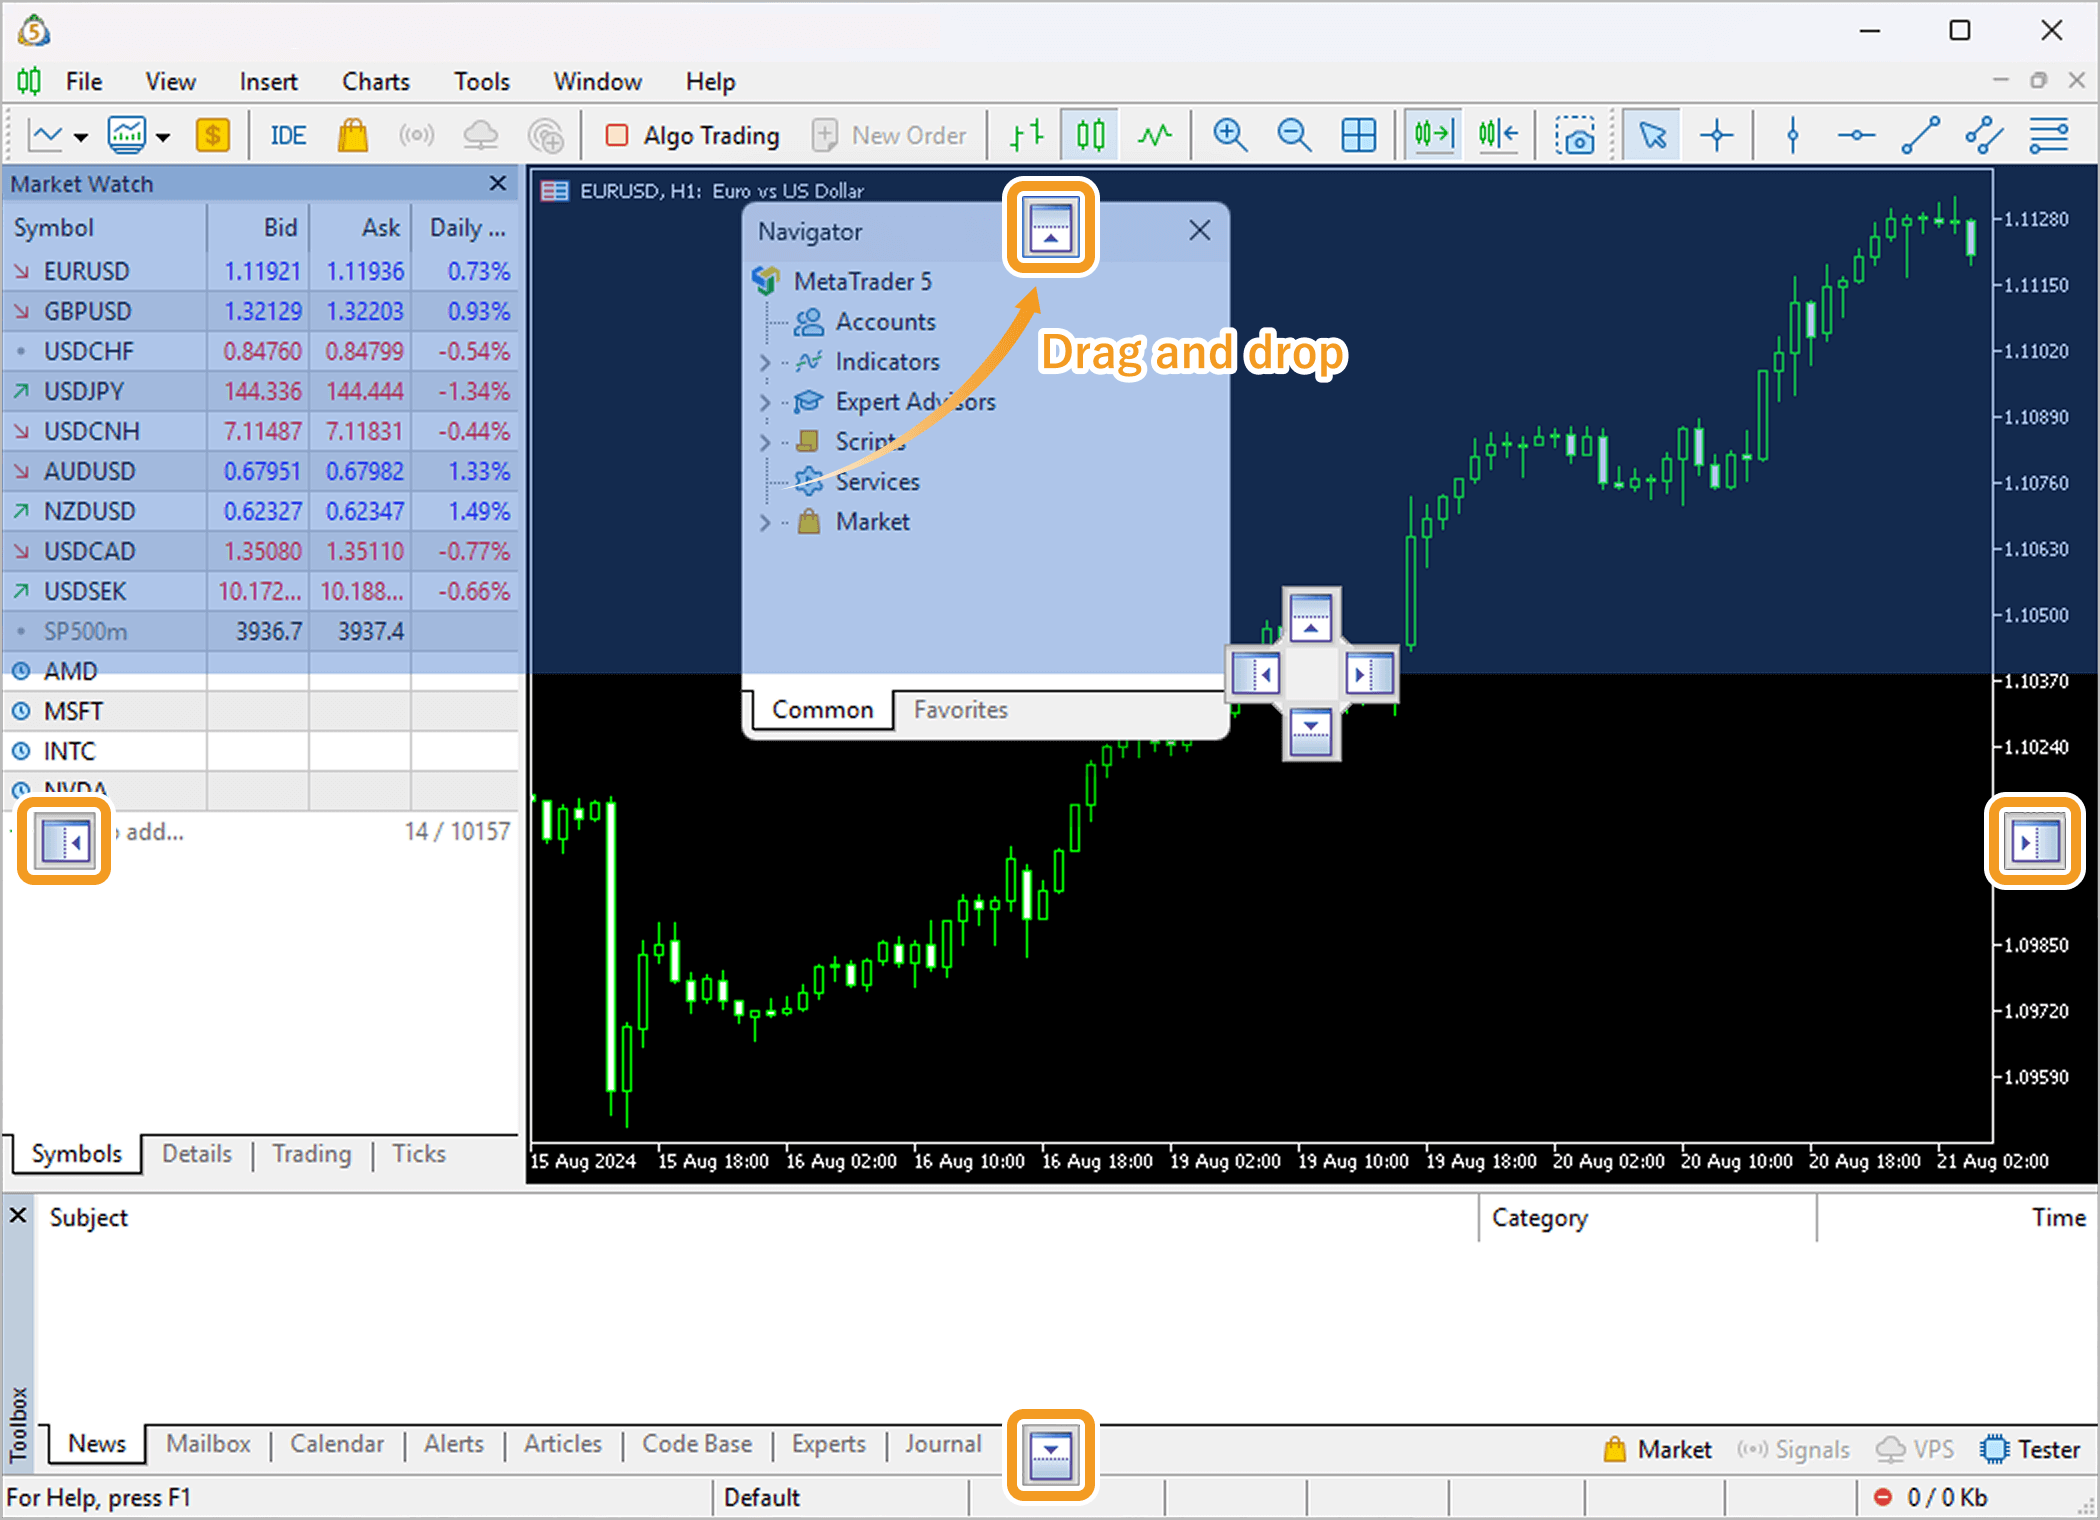Select the EURUSD row in Market Watch

(x=86, y=271)
